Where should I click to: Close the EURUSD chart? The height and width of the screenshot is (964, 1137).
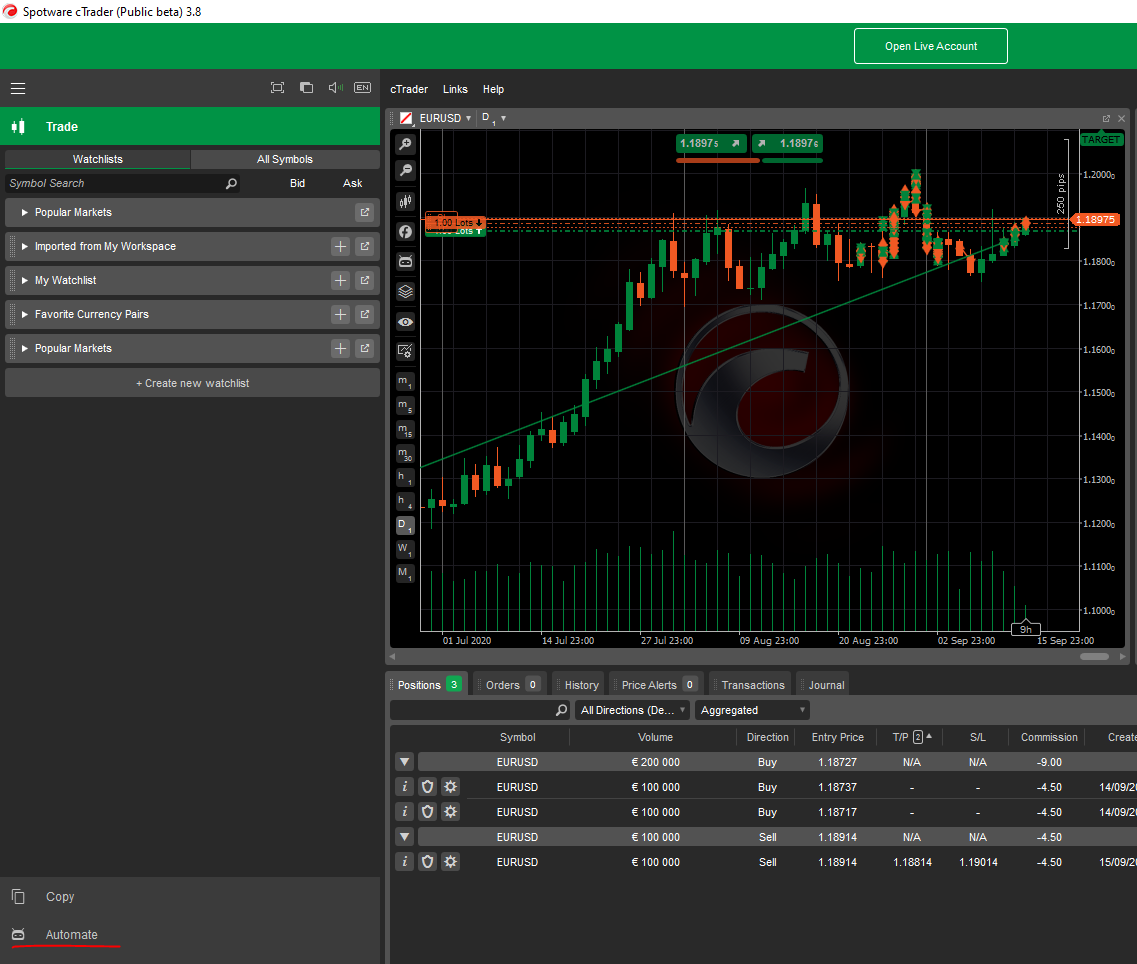(x=1122, y=118)
